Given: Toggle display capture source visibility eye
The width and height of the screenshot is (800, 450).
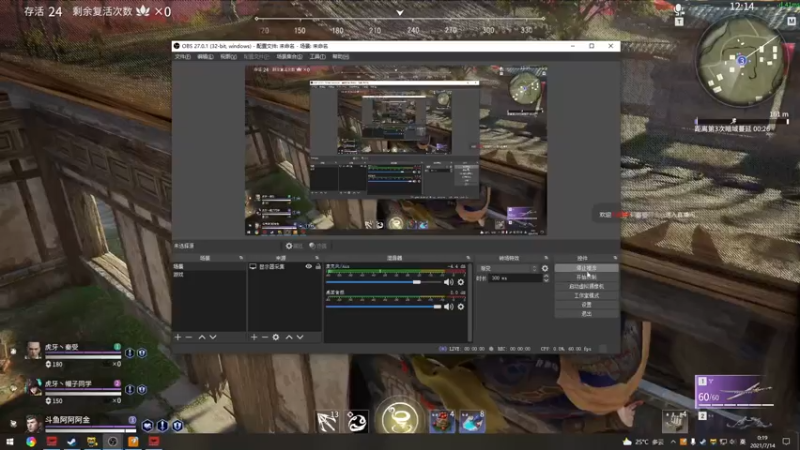Looking at the screenshot, I should 309,266.
